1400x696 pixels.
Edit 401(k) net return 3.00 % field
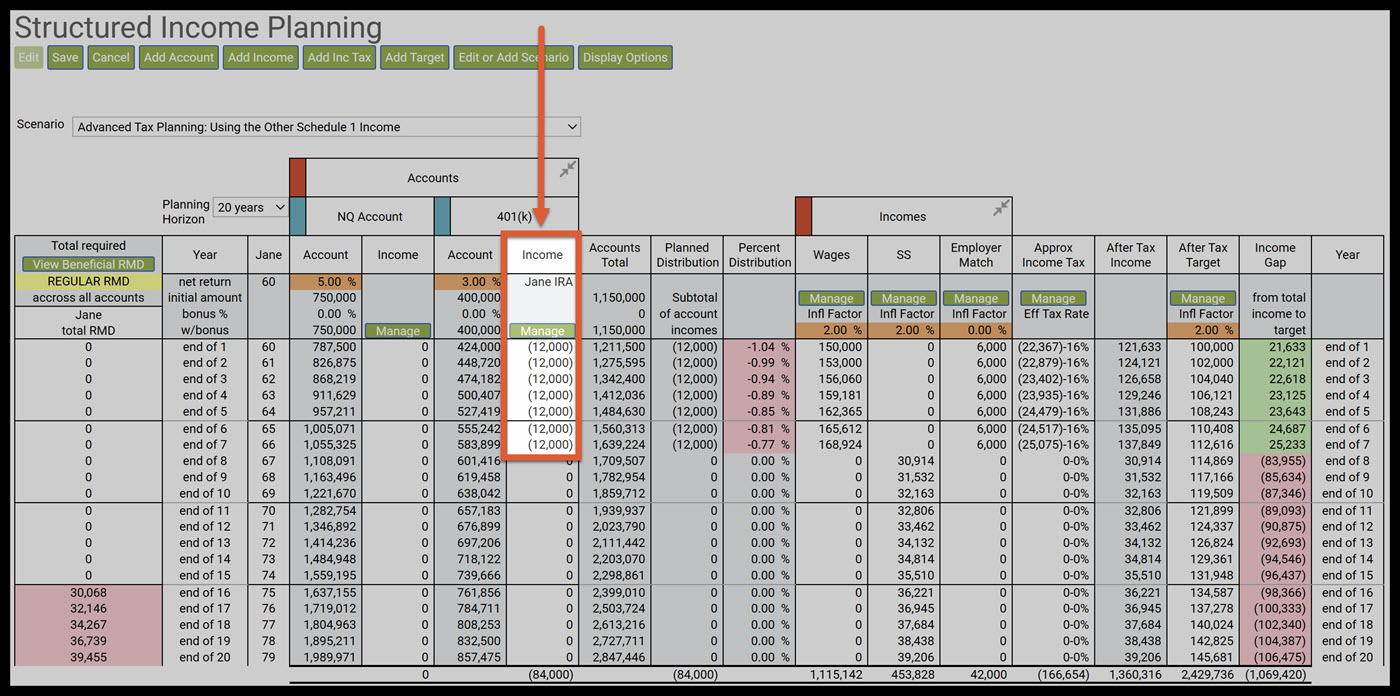(x=470, y=282)
